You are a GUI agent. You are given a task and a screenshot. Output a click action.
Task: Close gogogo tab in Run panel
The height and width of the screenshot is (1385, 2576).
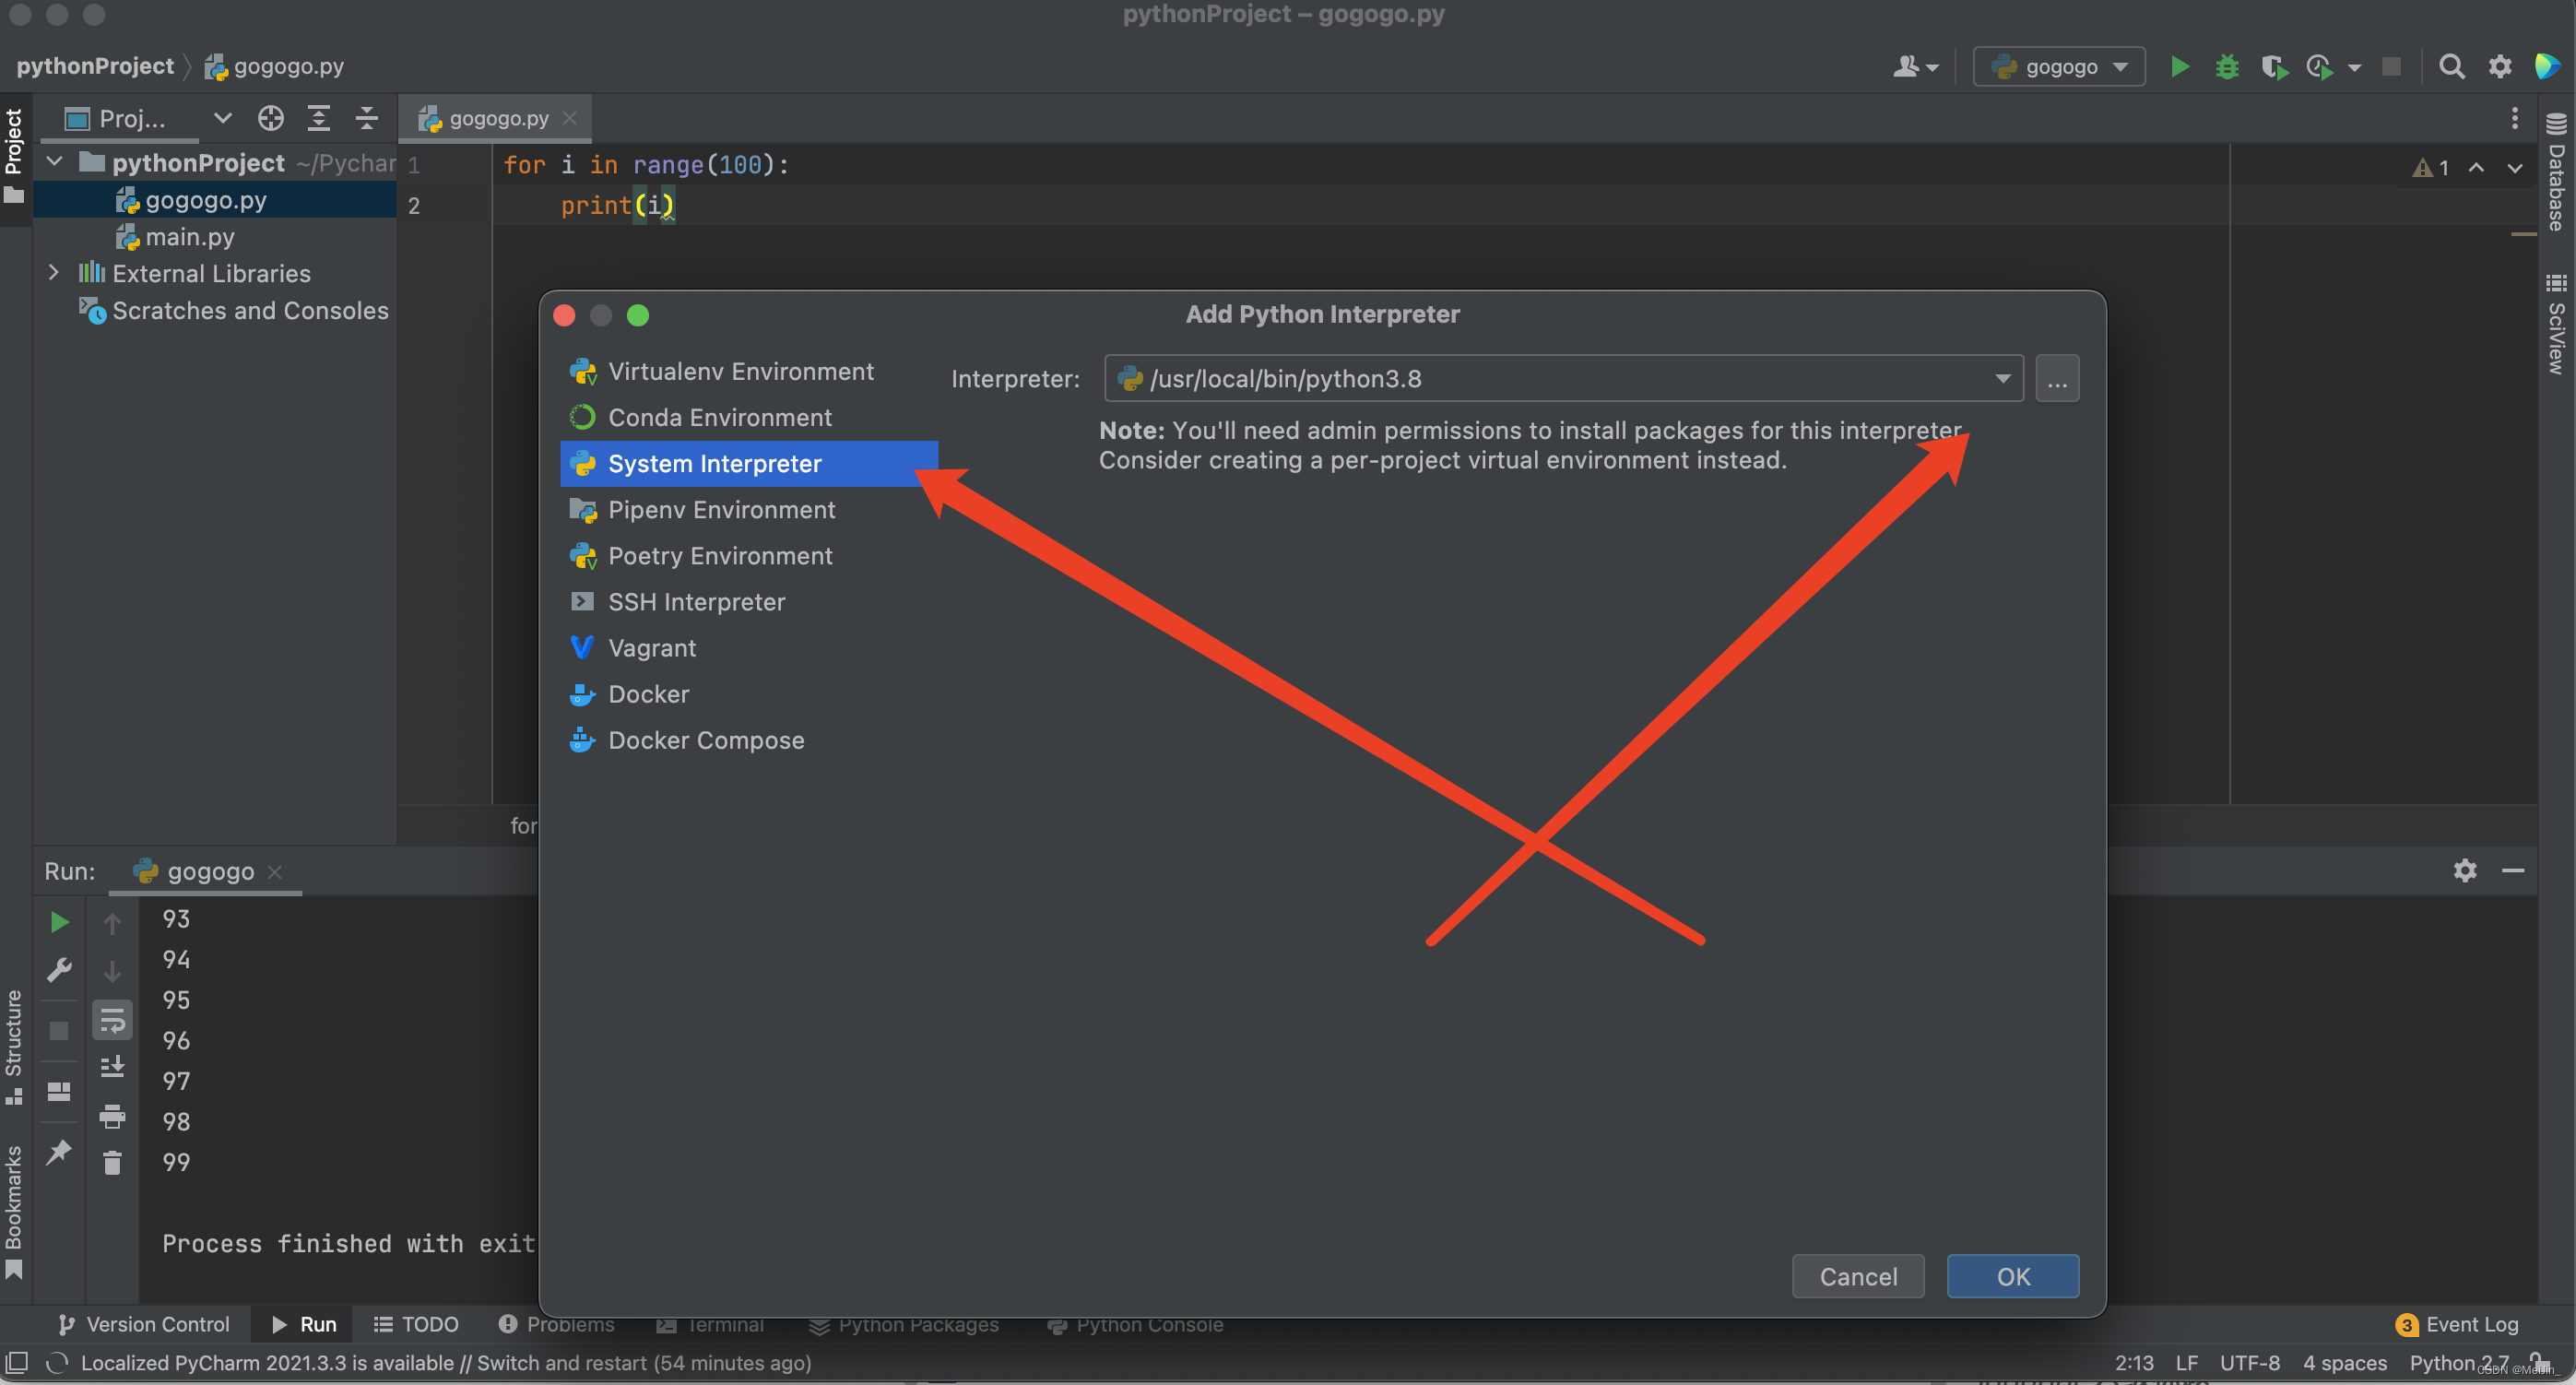pos(275,872)
